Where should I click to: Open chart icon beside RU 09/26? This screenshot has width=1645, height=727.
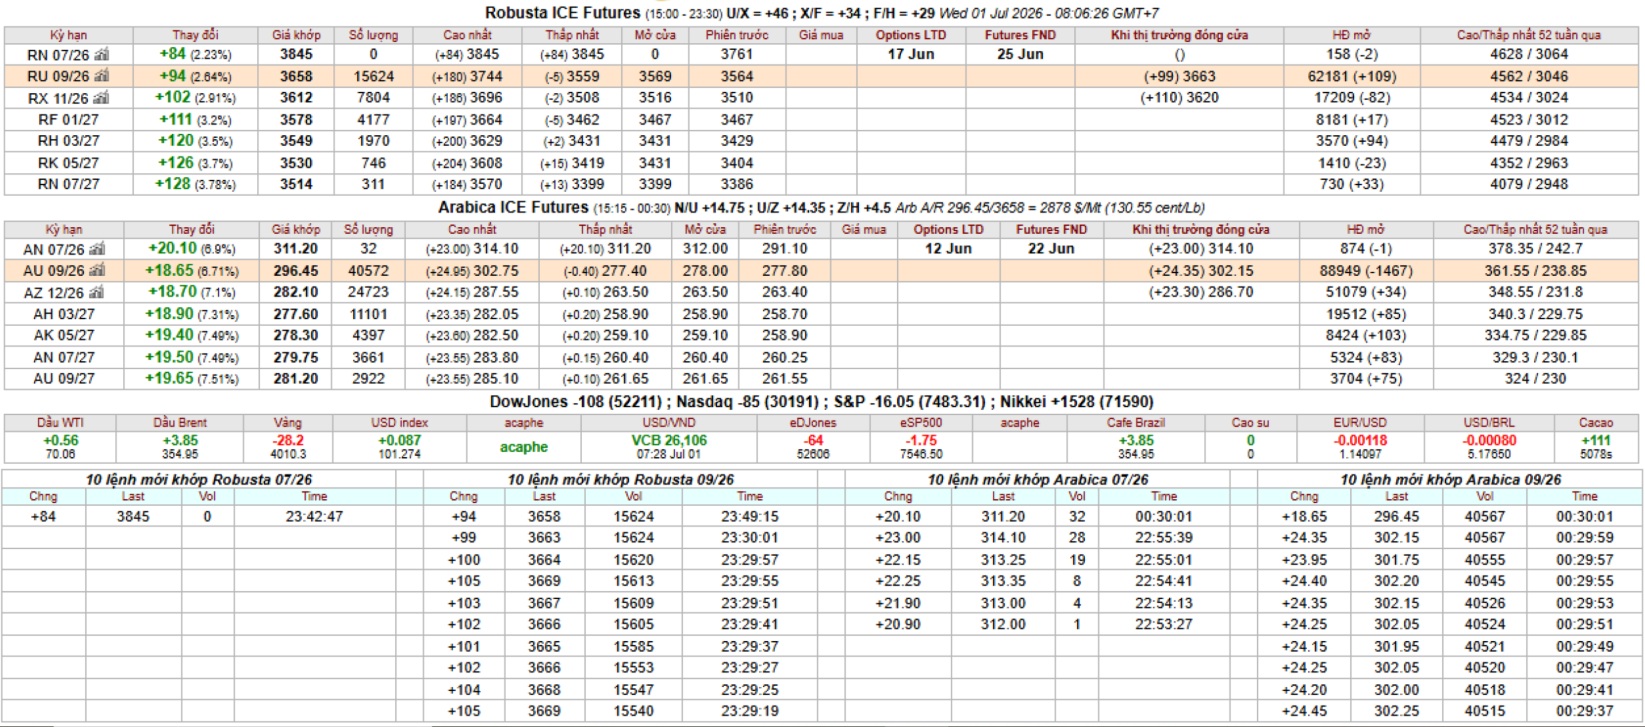pos(101,76)
